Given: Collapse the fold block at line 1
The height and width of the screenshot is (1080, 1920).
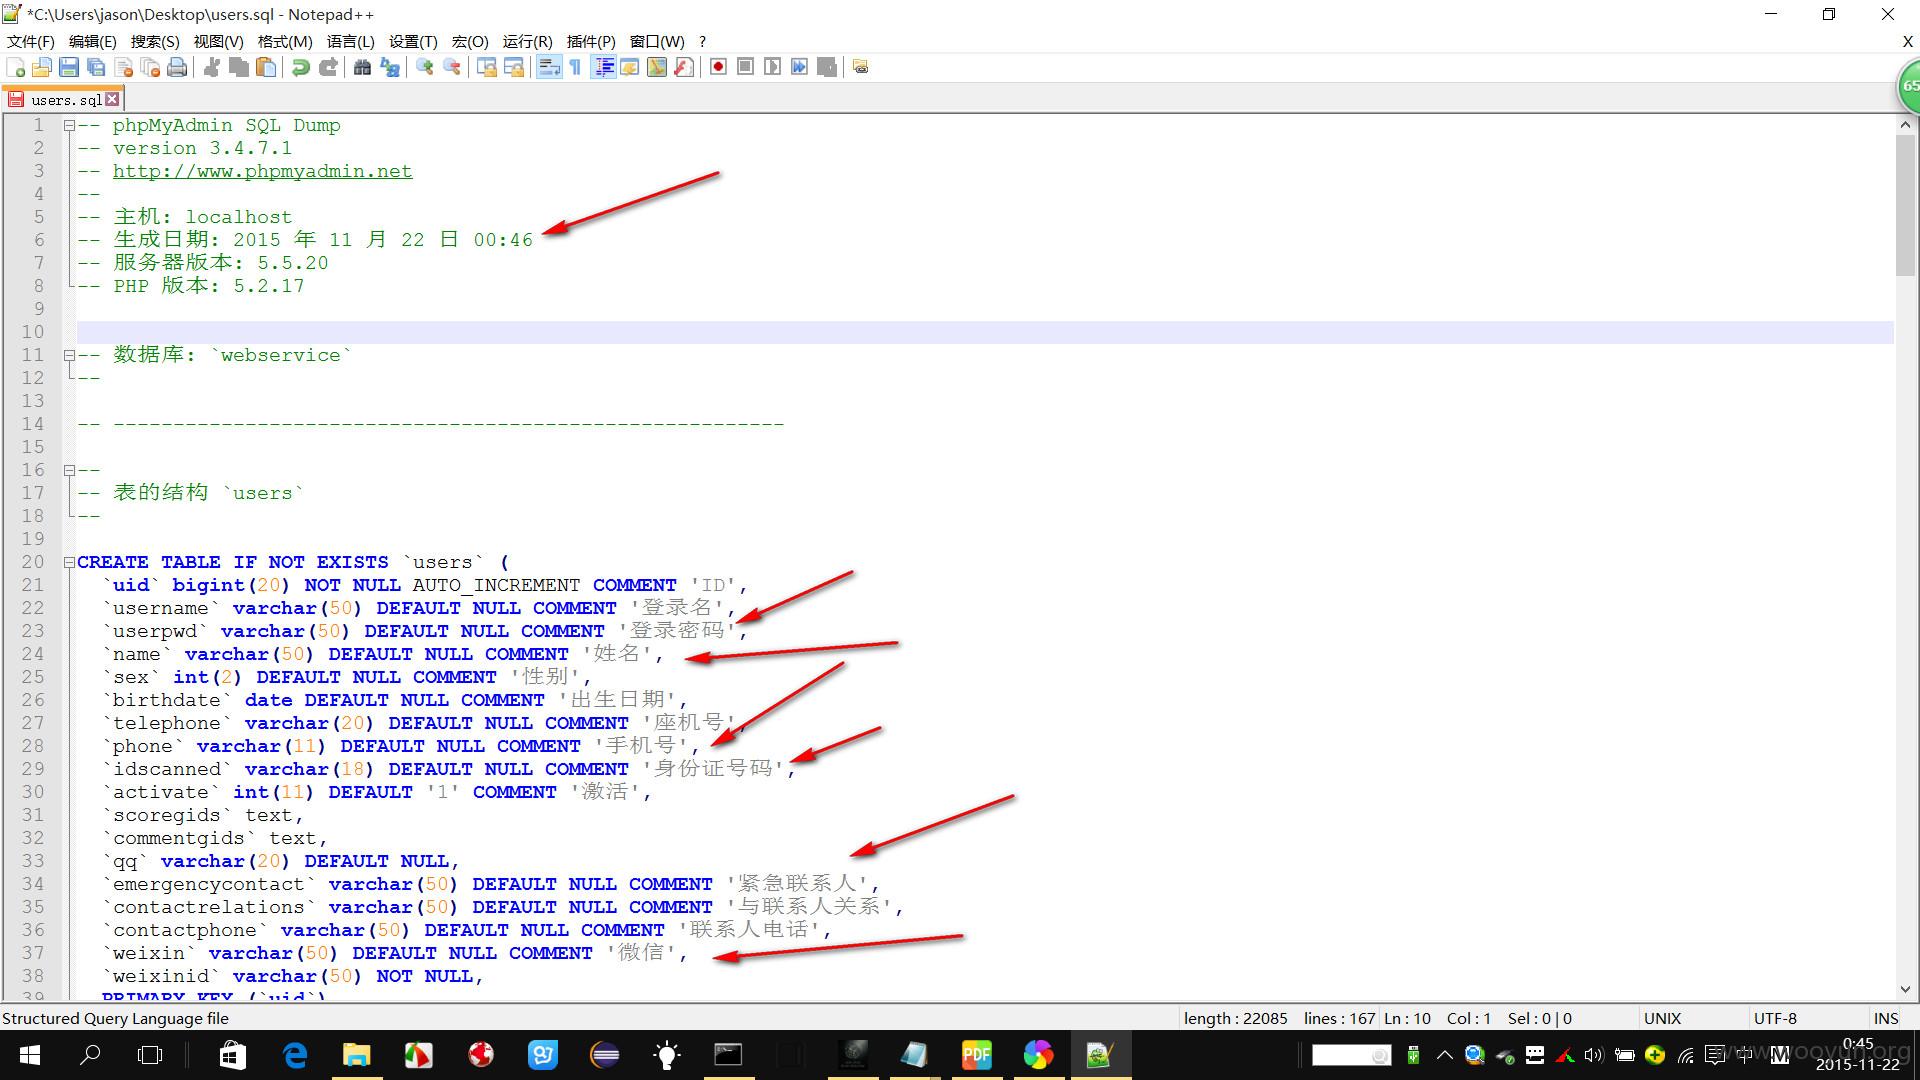Looking at the screenshot, I should click(69, 126).
